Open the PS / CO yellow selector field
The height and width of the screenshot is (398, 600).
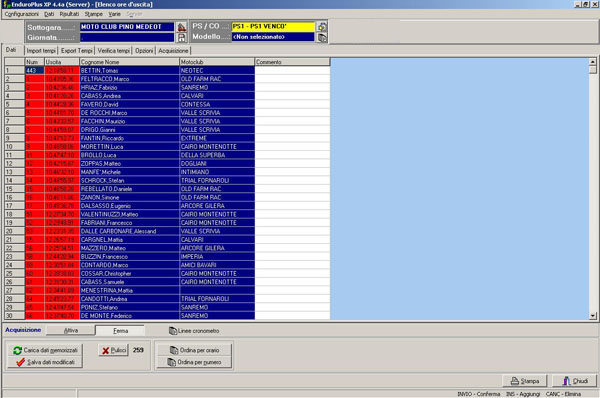tap(273, 26)
